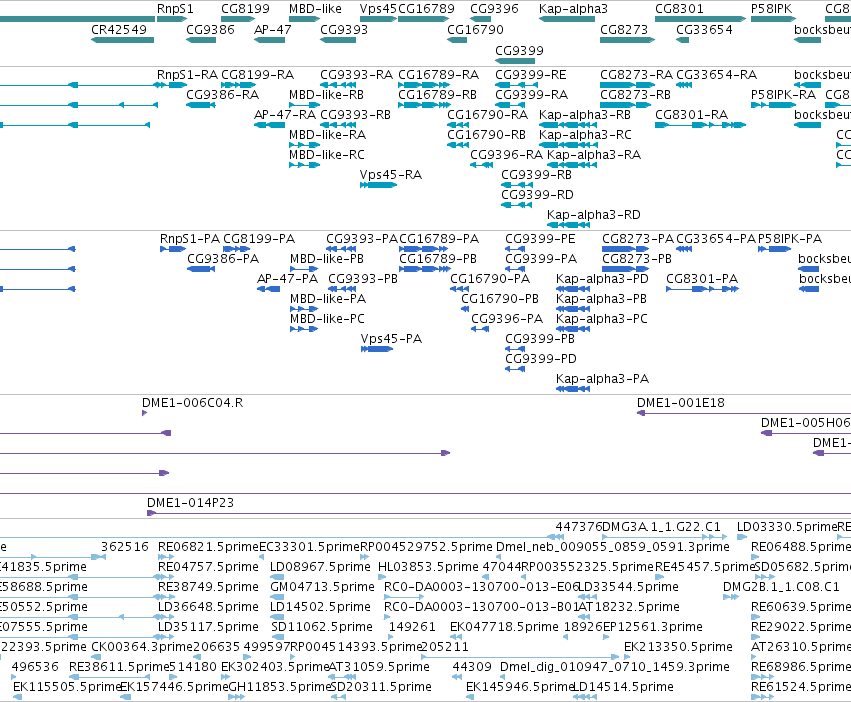Select the MBD-like-PC protein label
The height and width of the screenshot is (702, 851).
[x=327, y=319]
